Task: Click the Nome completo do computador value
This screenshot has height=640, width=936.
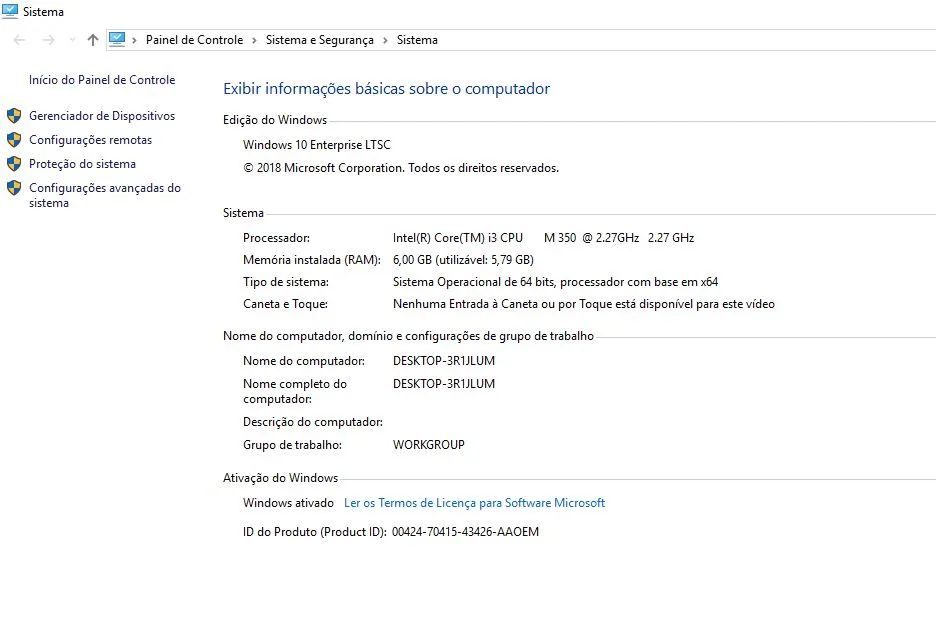Action: 444,384
